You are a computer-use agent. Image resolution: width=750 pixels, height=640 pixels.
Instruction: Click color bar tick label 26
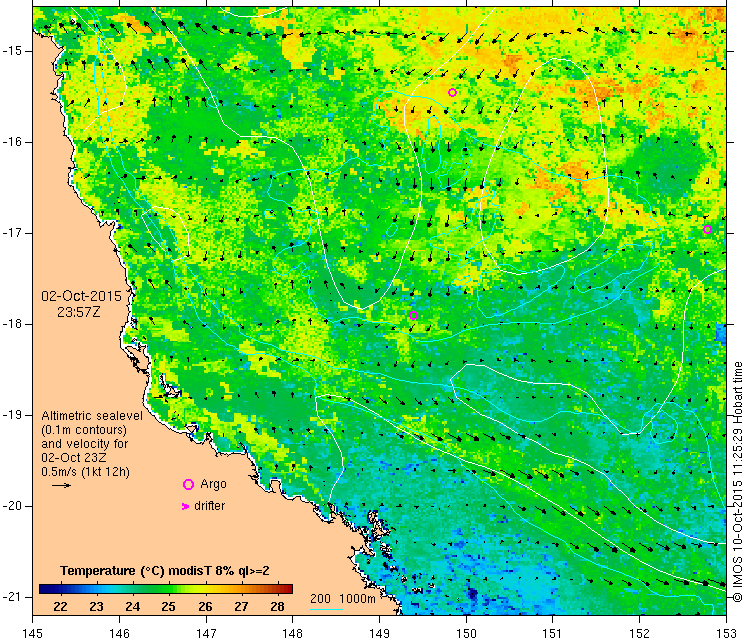pyautogui.click(x=205, y=607)
